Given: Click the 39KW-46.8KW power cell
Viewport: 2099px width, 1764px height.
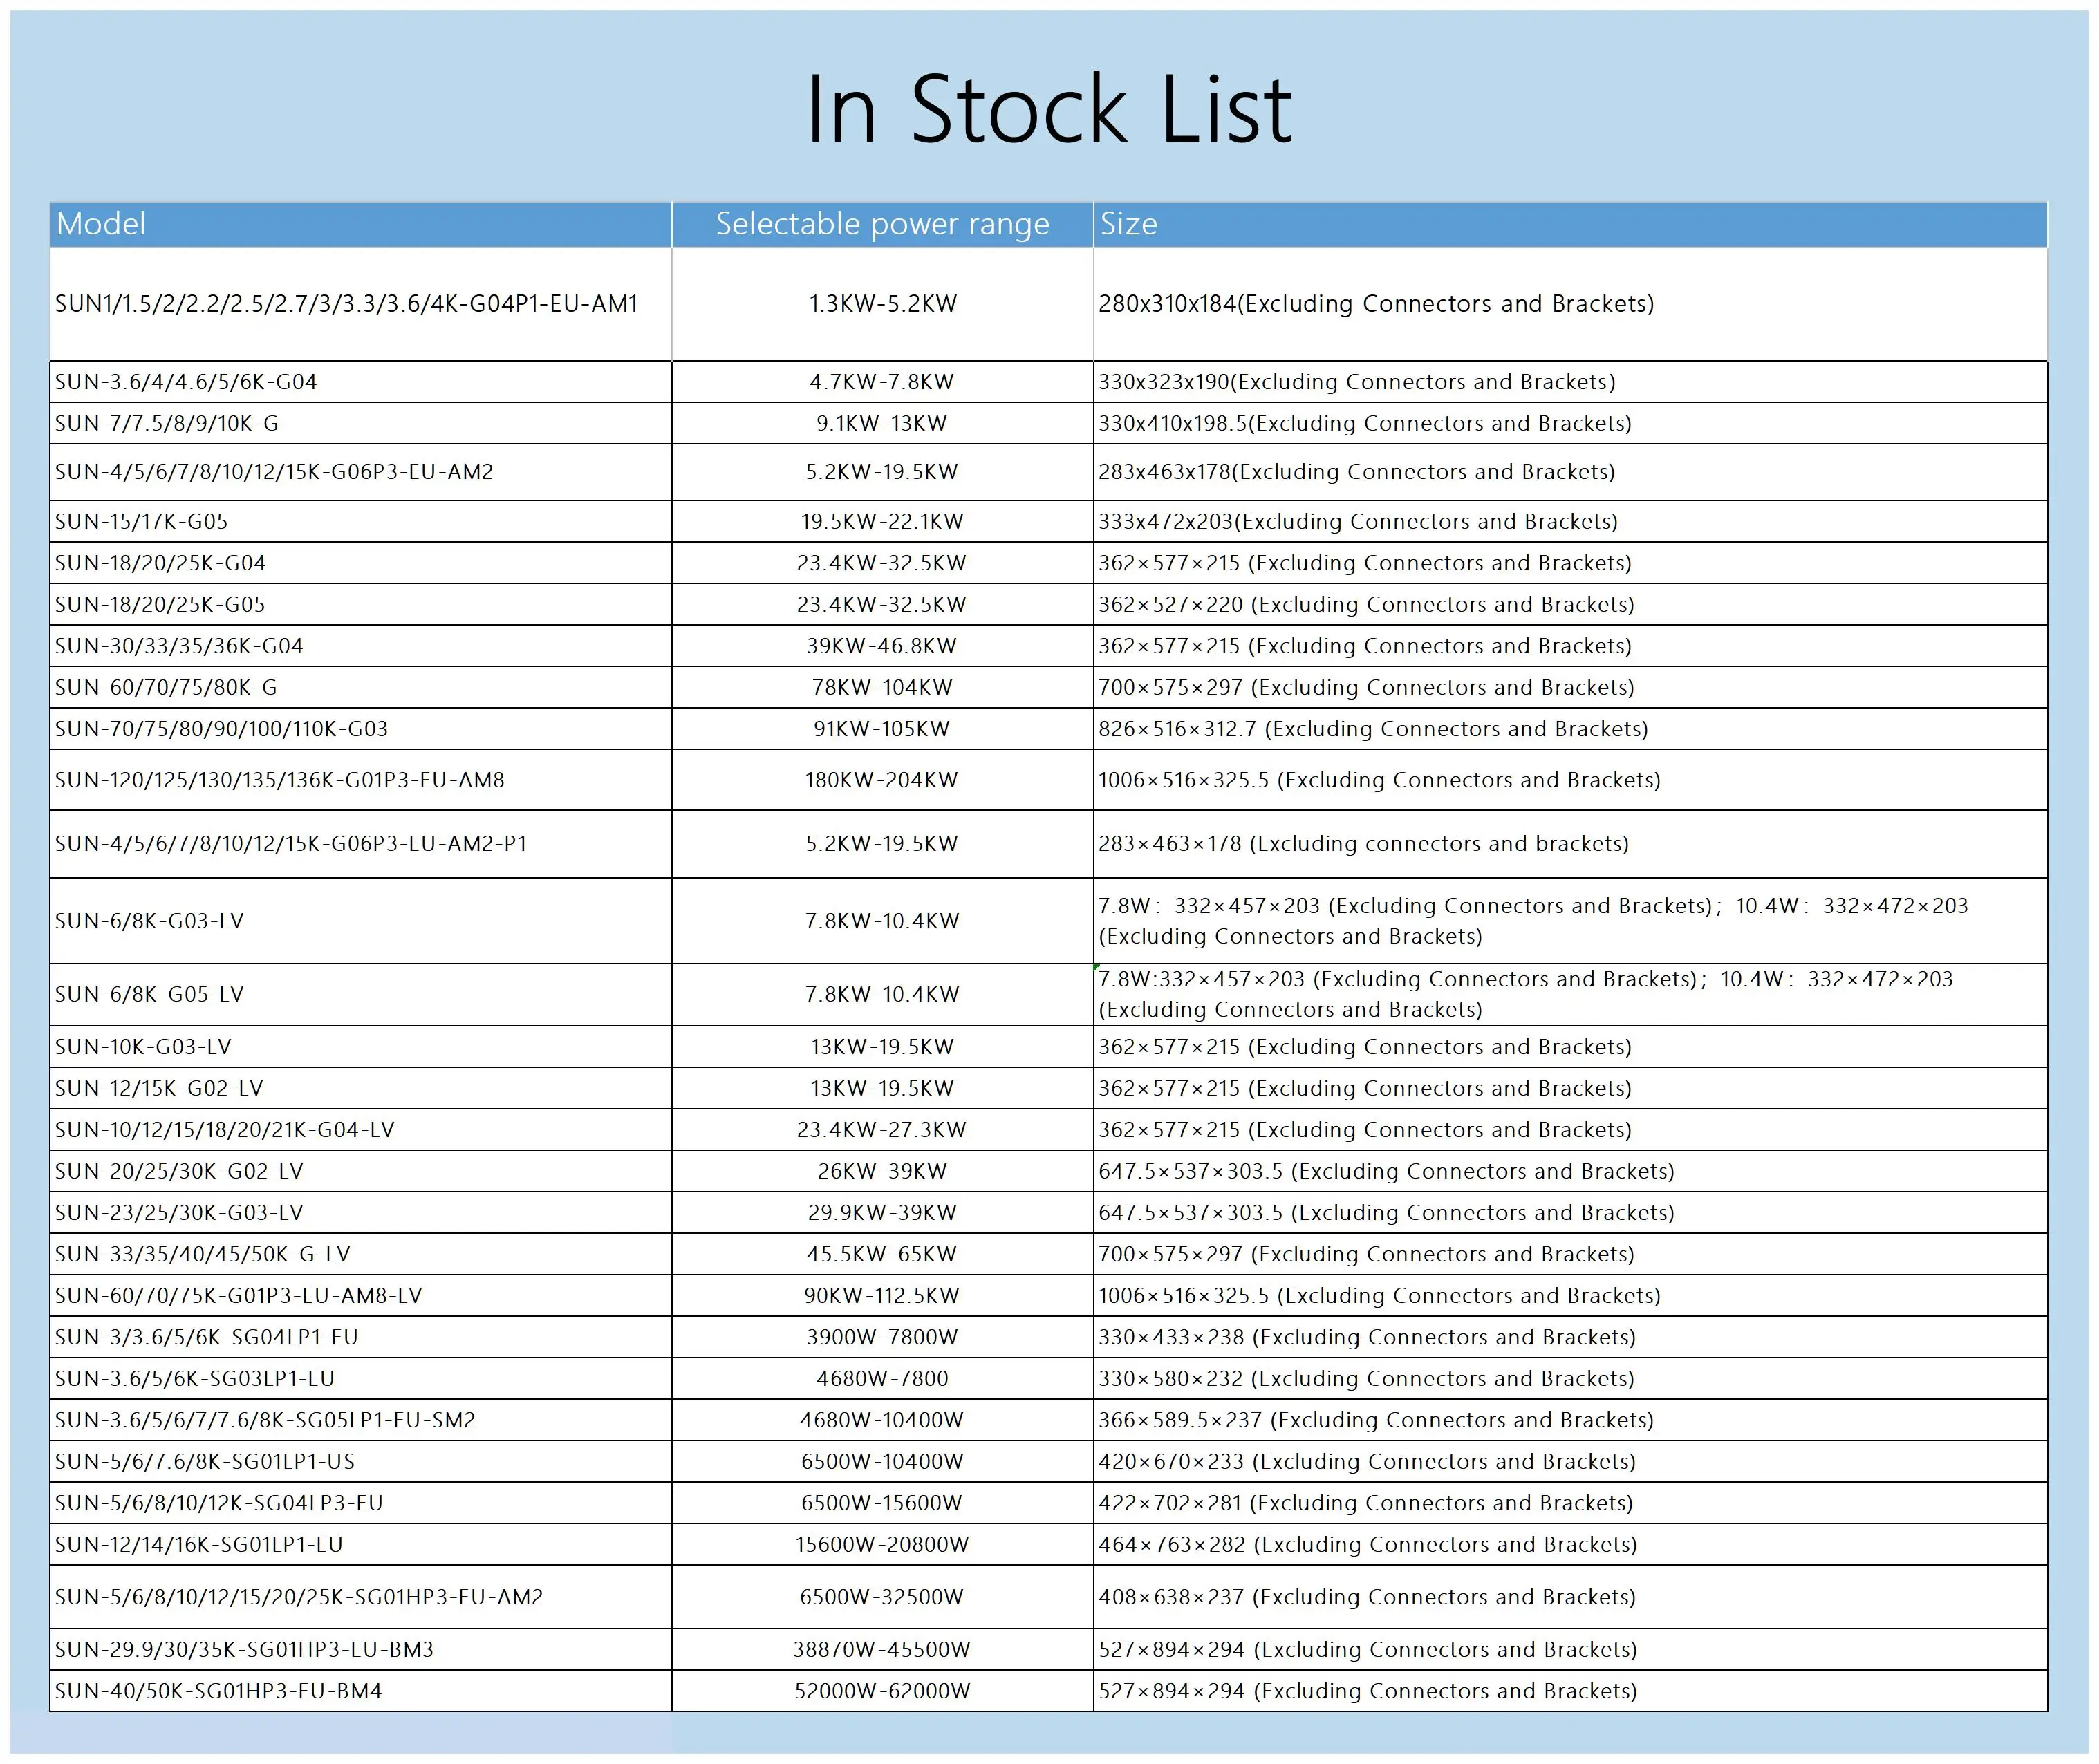Looking at the screenshot, I should [x=881, y=647].
